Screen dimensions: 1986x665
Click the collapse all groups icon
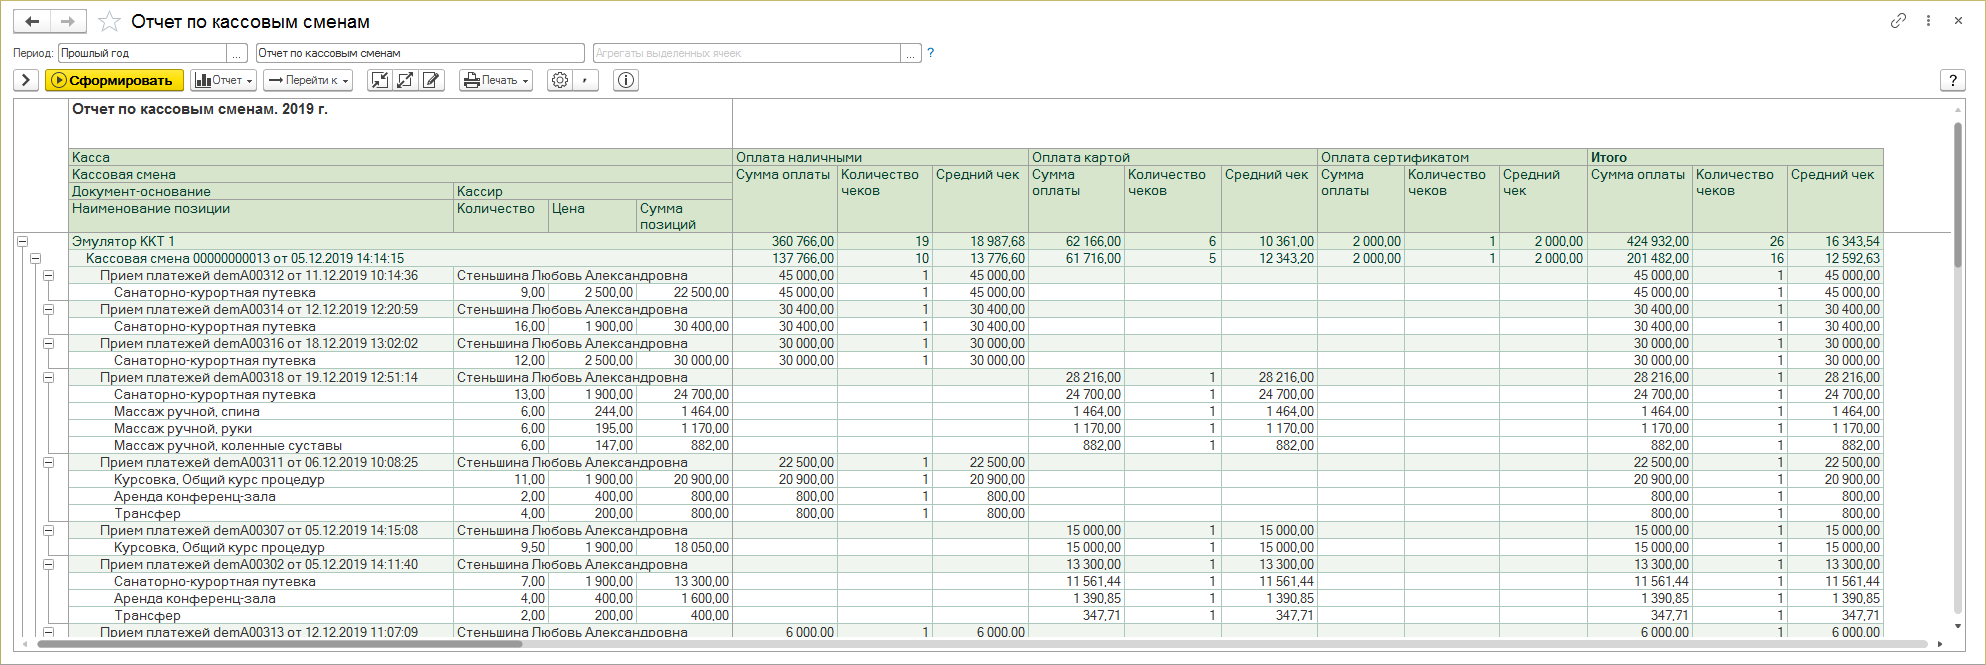pos(379,80)
